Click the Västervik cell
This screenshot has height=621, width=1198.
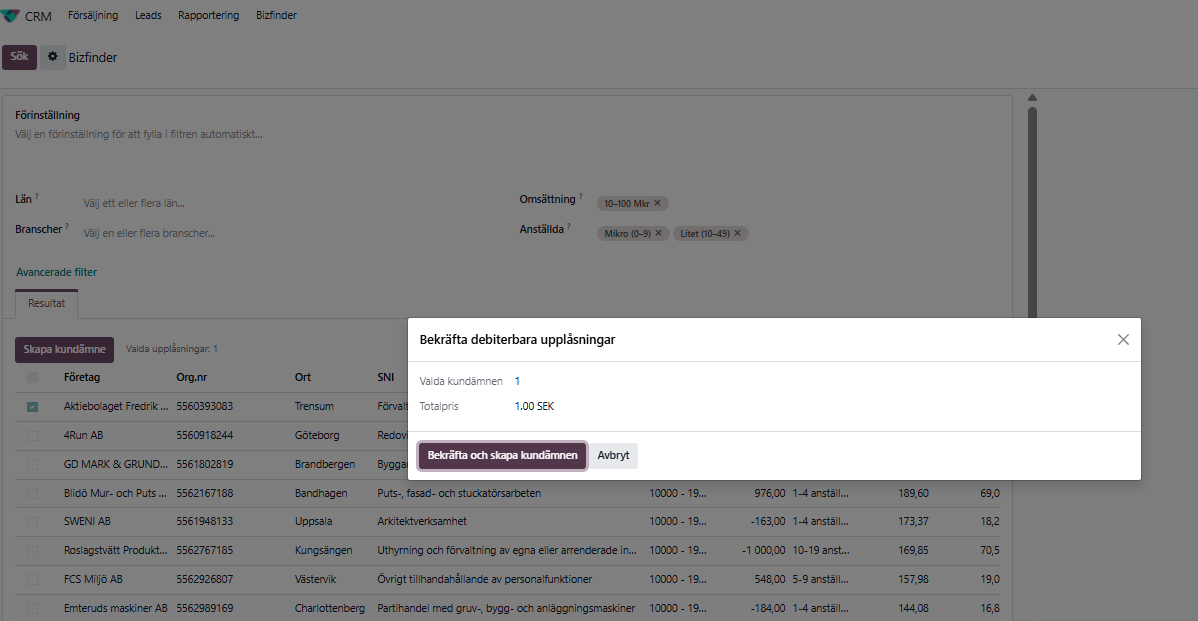[316, 580]
